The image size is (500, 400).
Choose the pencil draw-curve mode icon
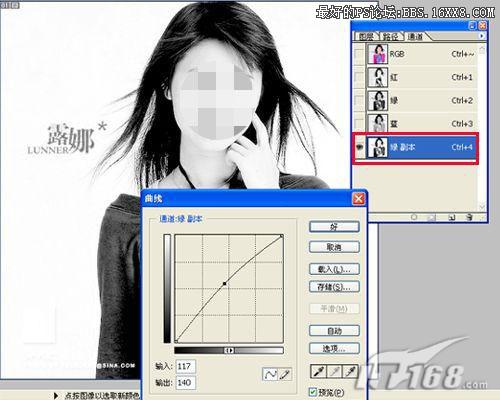click(x=285, y=374)
